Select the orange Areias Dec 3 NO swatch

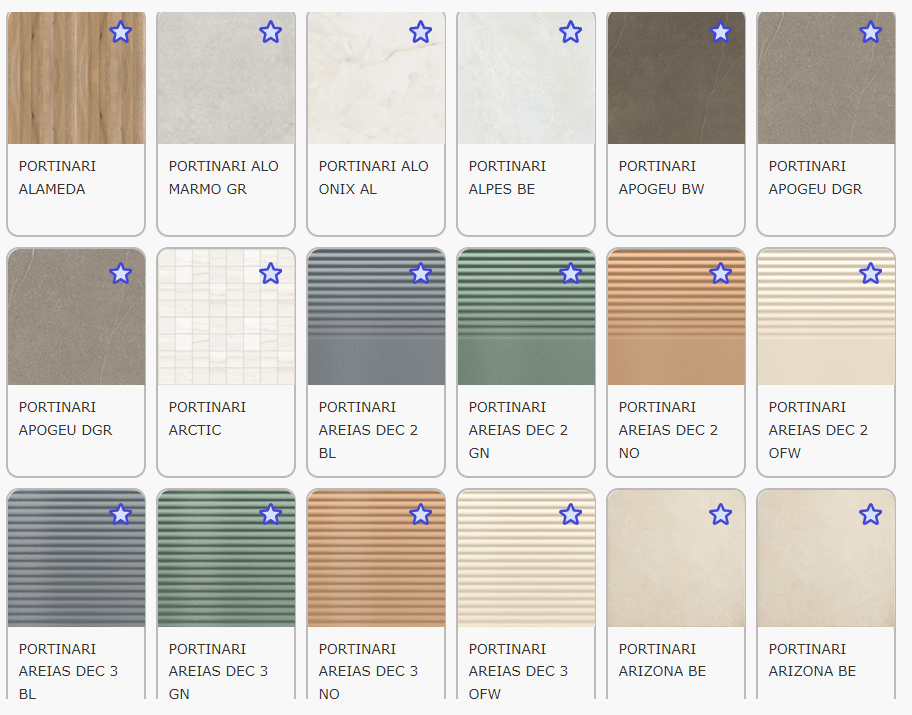pyautogui.click(x=375, y=565)
